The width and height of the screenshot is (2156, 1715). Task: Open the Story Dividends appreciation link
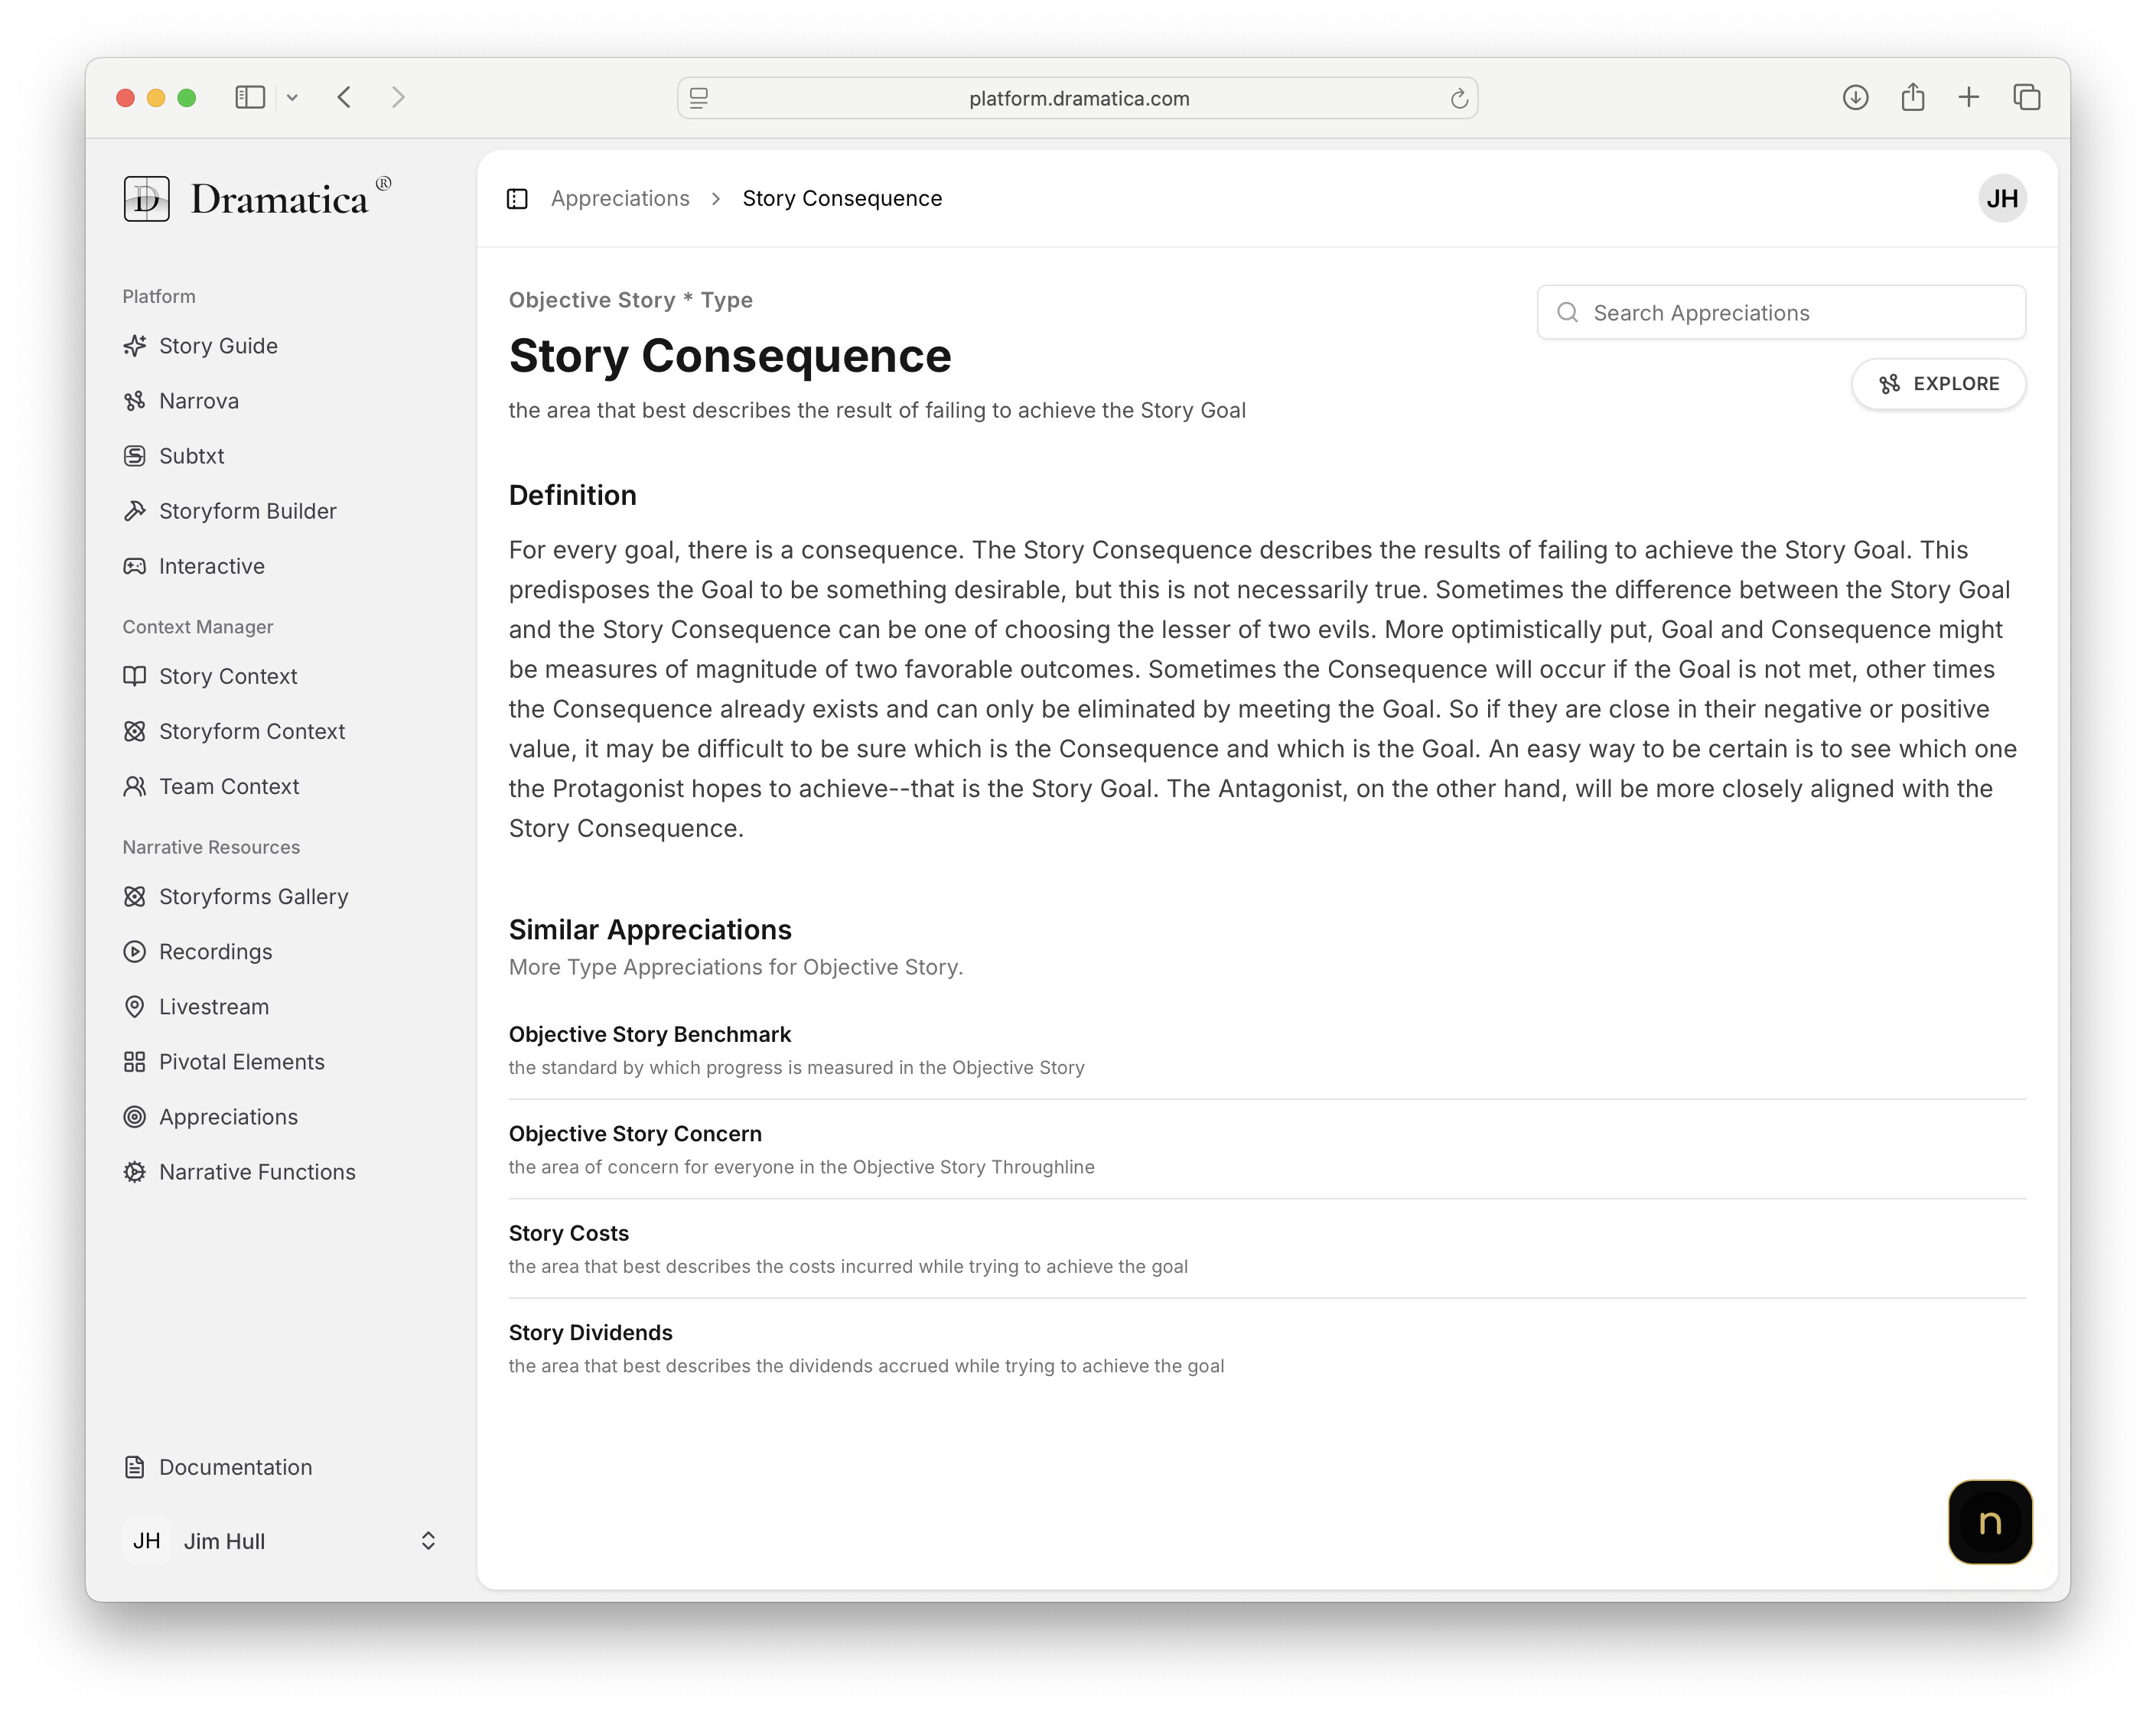(x=590, y=1333)
